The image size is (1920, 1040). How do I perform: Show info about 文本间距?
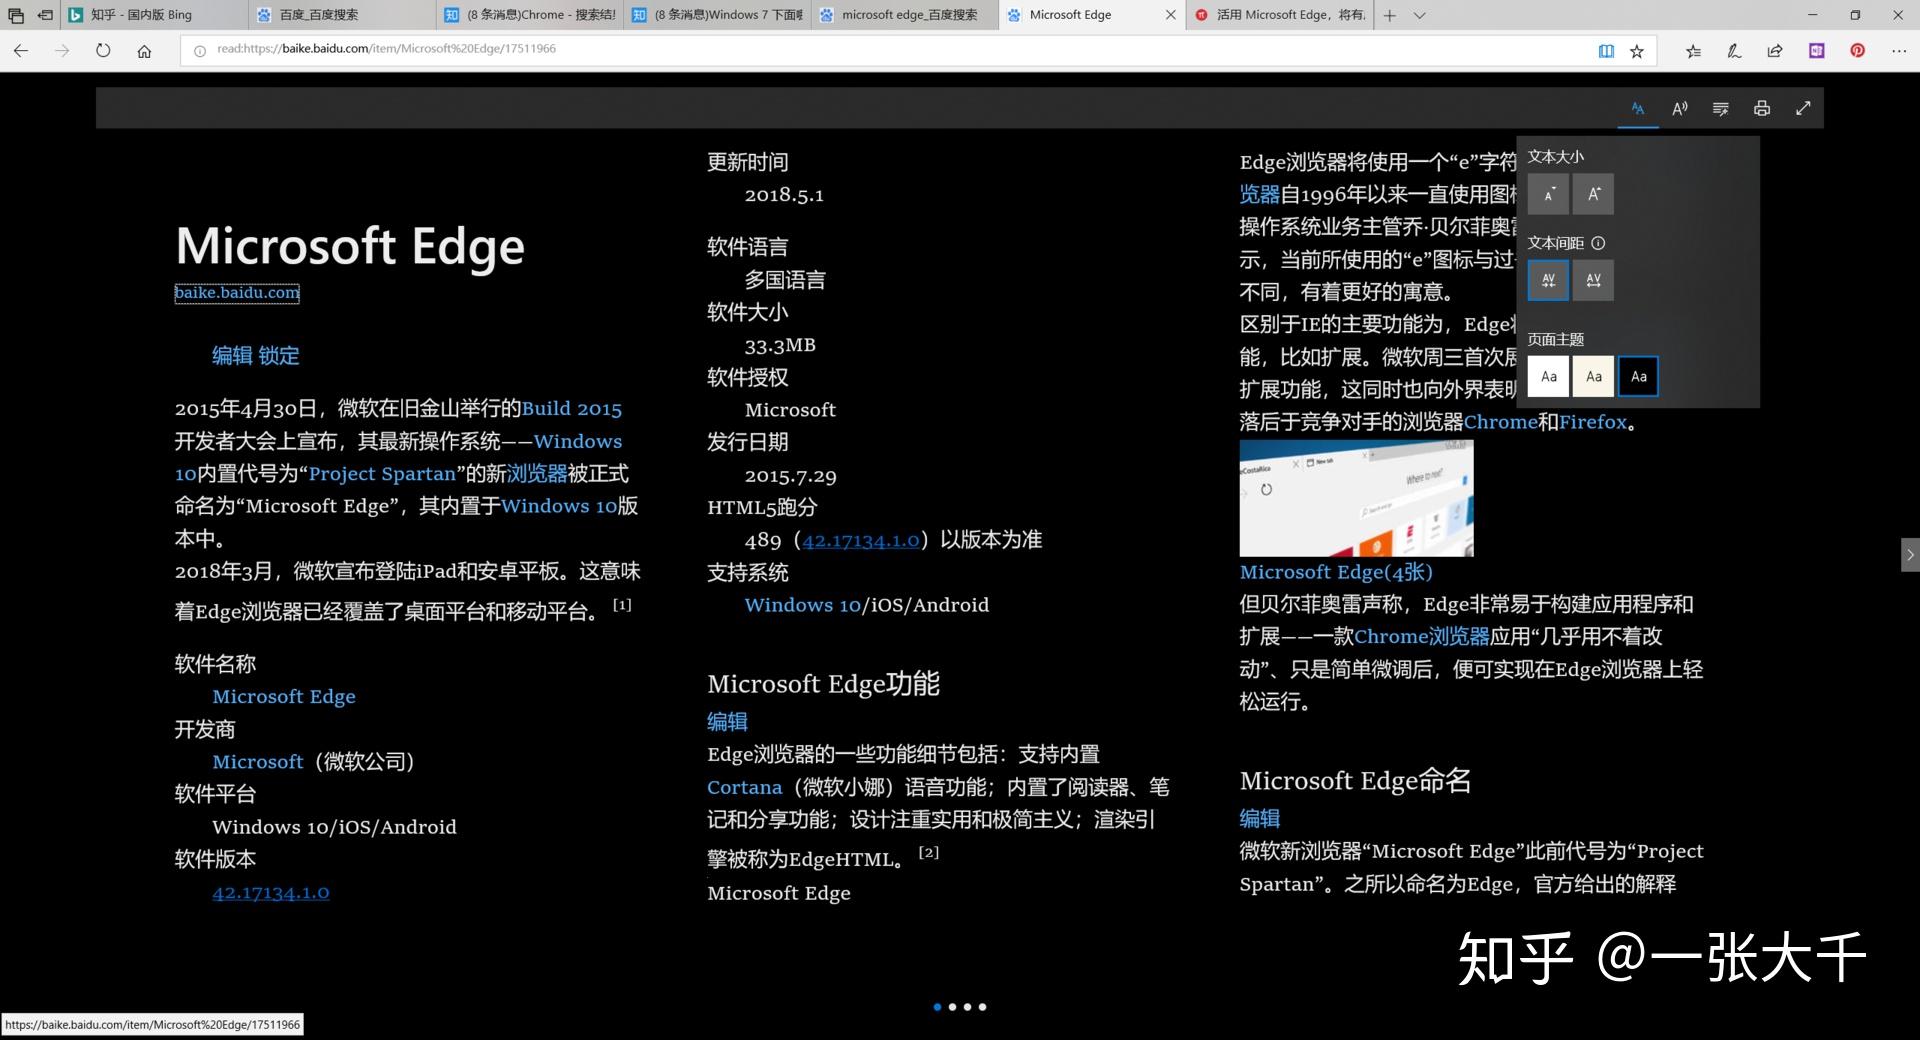1598,243
